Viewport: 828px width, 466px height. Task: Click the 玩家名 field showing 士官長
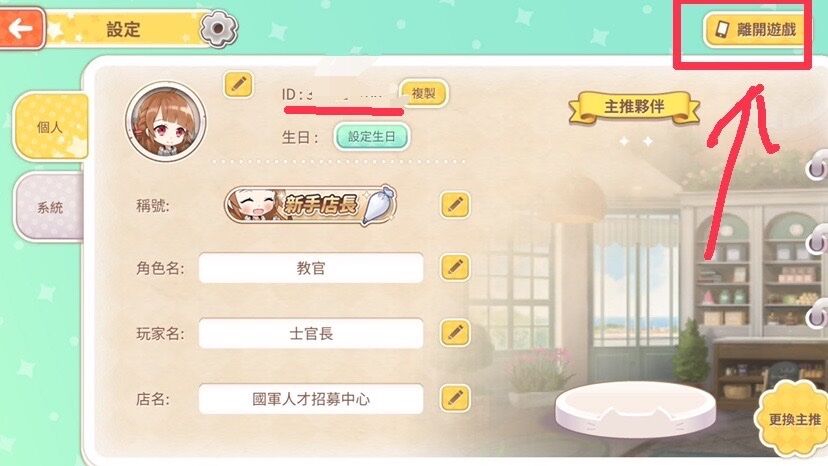310,333
